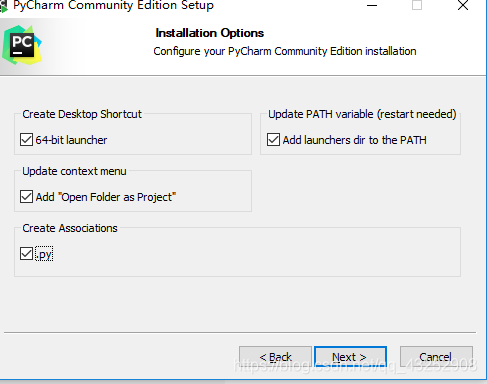The height and width of the screenshot is (384, 487).
Task: Cancel the PyCharm installation
Action: point(436,357)
